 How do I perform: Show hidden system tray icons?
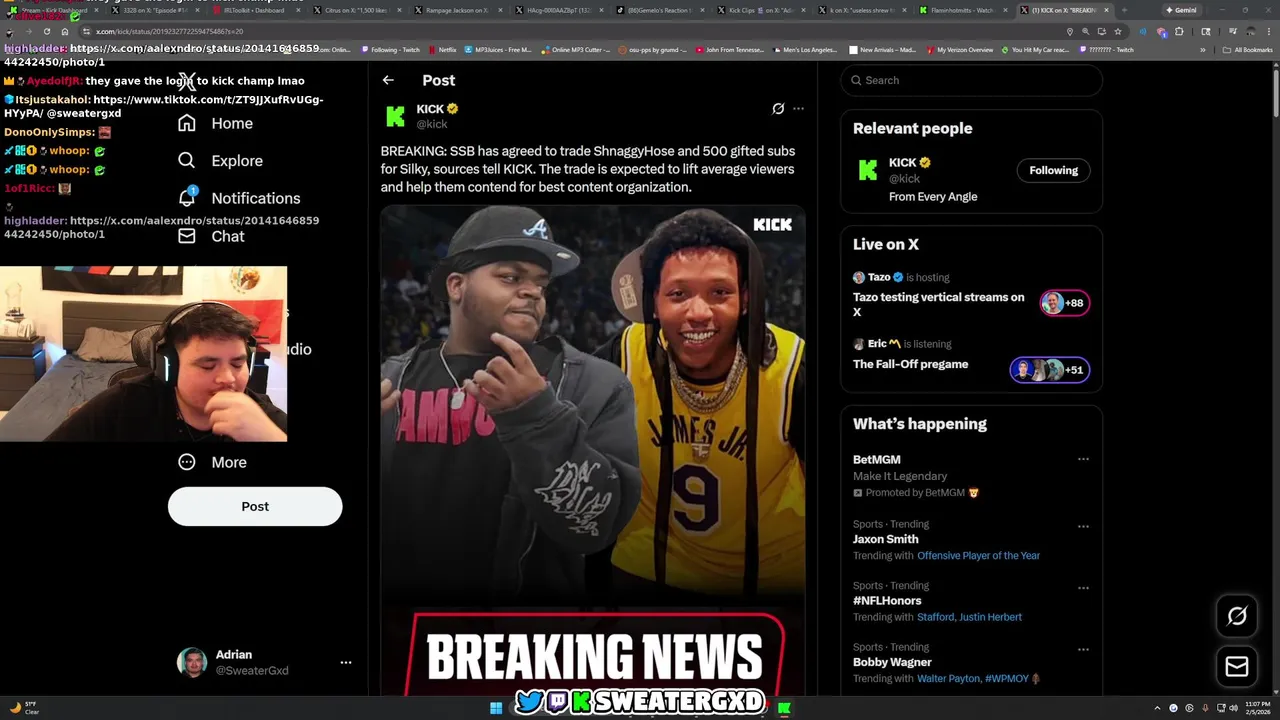tap(1158, 708)
